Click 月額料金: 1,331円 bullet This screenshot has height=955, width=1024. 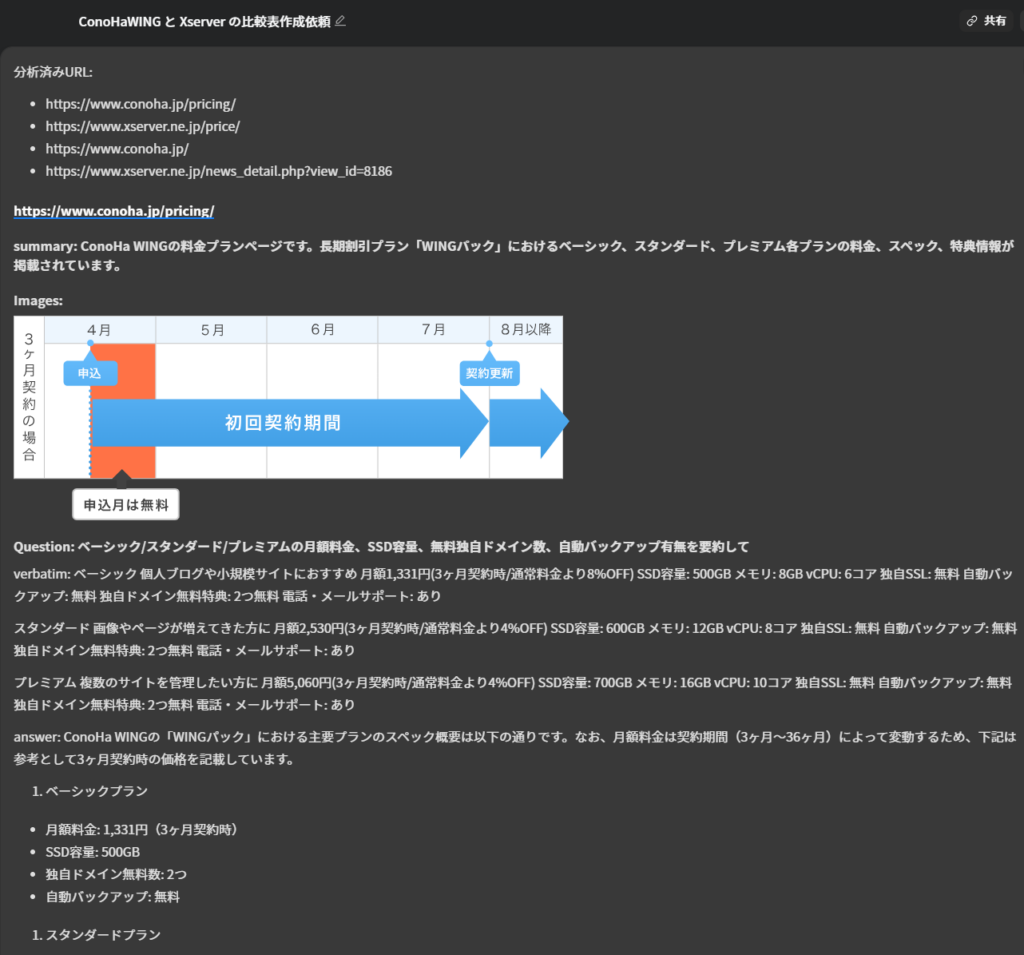tap(141, 829)
